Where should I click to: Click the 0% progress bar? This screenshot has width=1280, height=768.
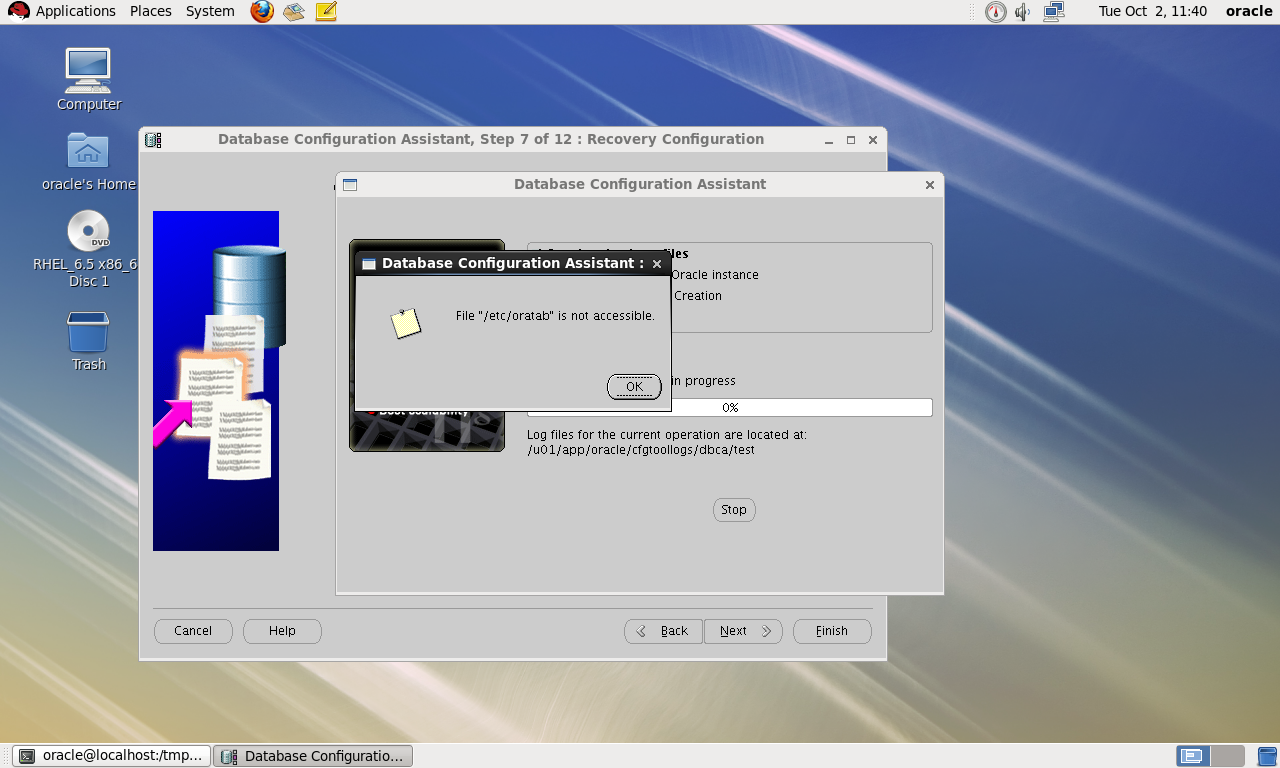tap(730, 408)
